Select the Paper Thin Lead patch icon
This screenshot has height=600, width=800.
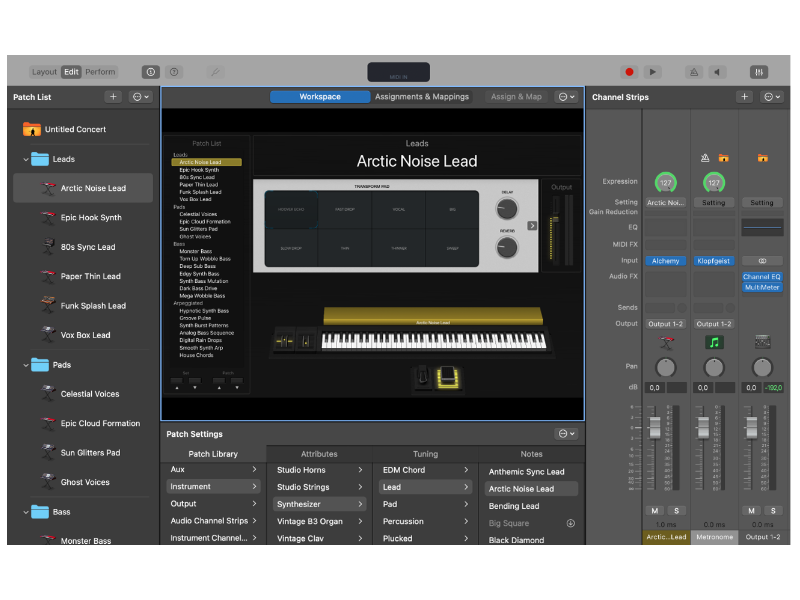pyautogui.click(x=48, y=276)
